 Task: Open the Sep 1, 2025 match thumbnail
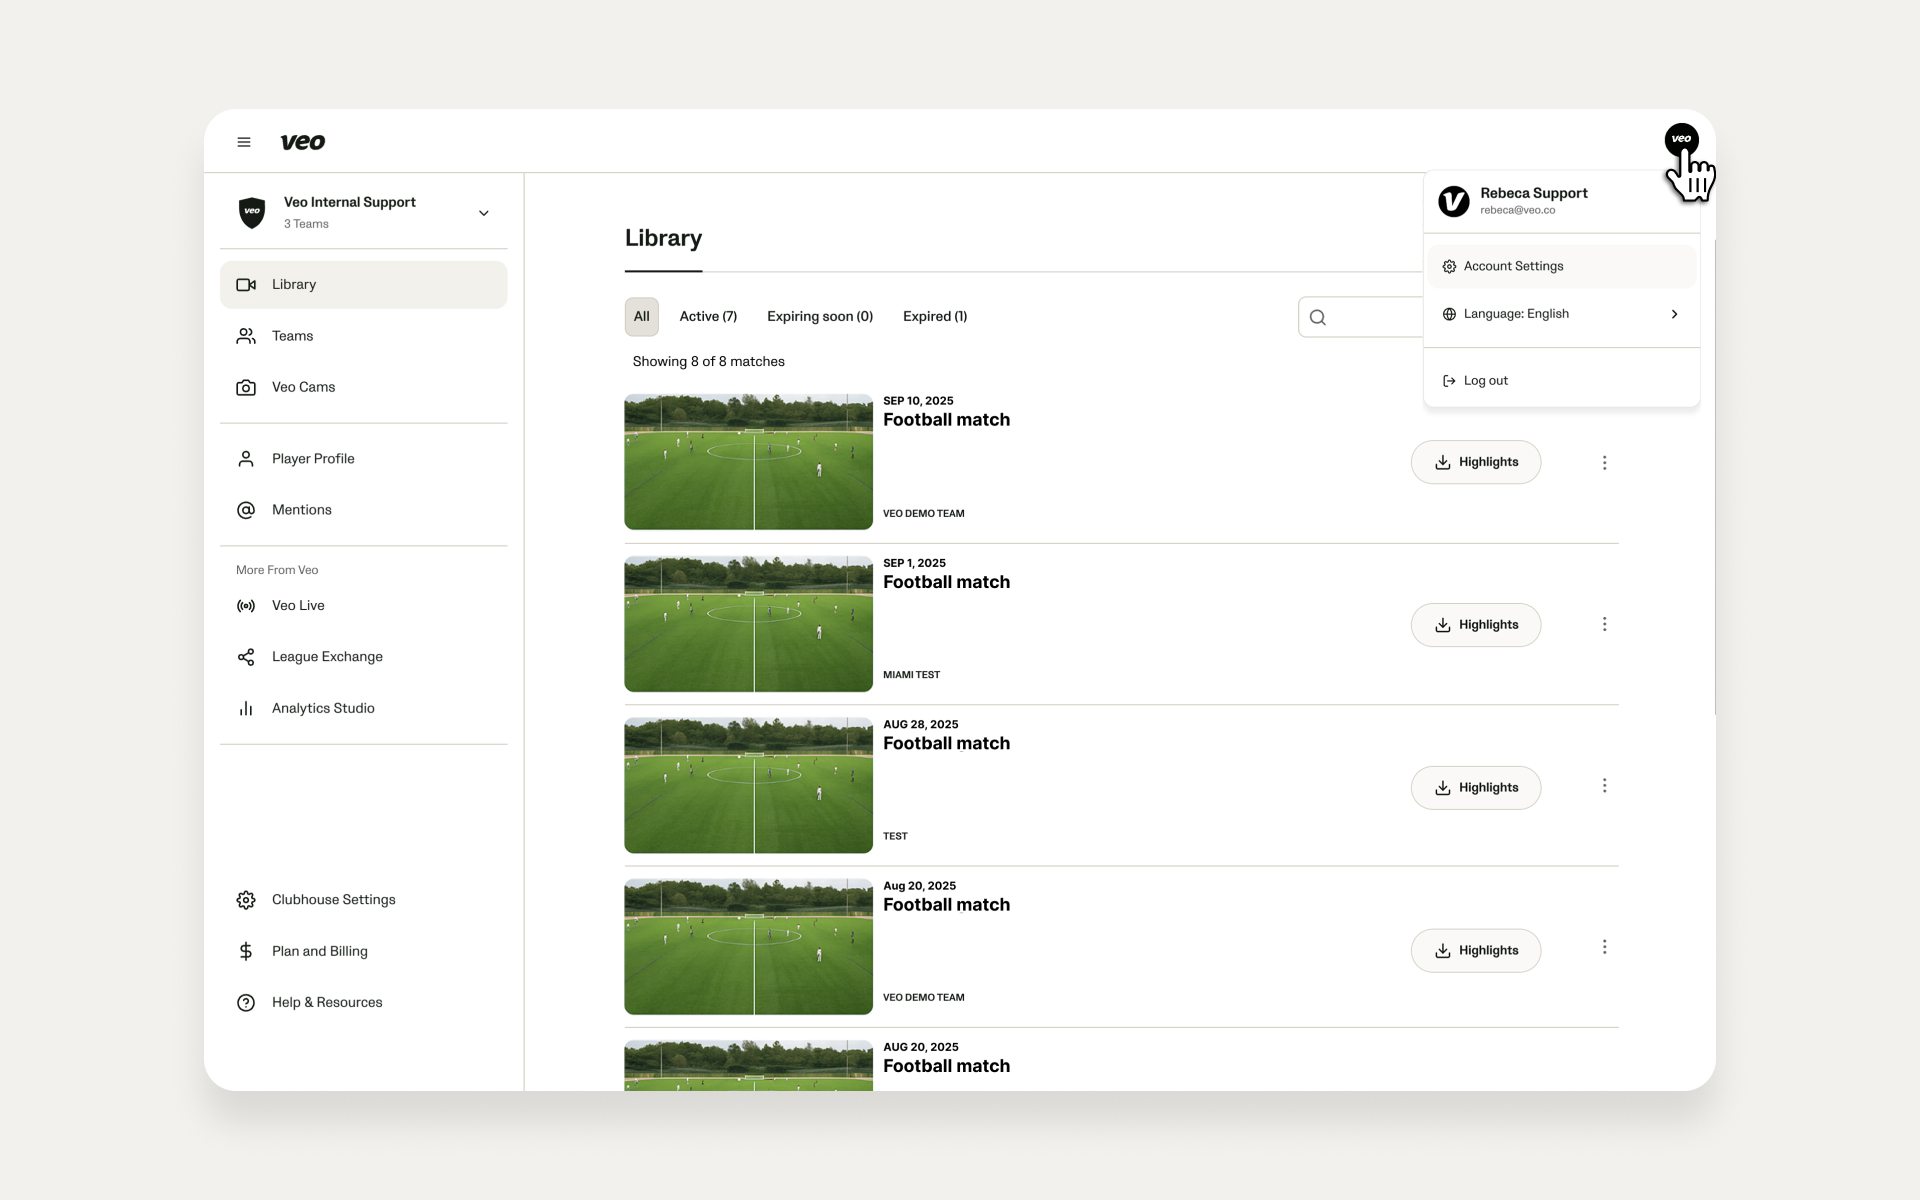748,624
